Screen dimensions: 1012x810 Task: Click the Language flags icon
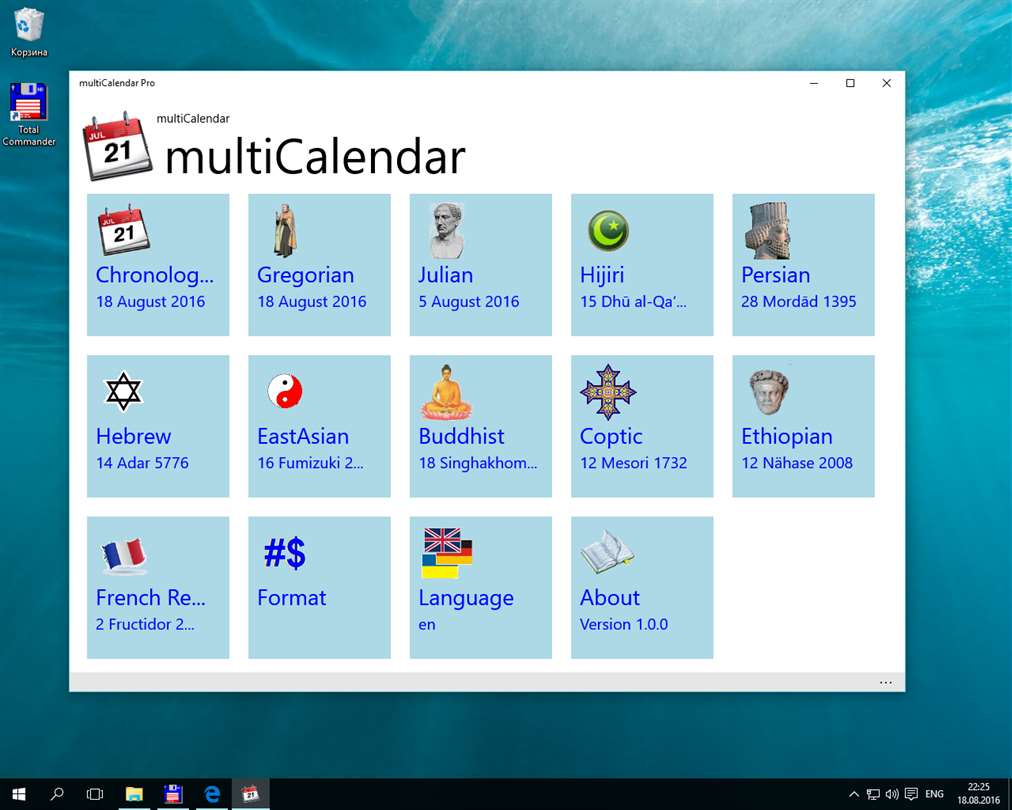[x=447, y=553]
